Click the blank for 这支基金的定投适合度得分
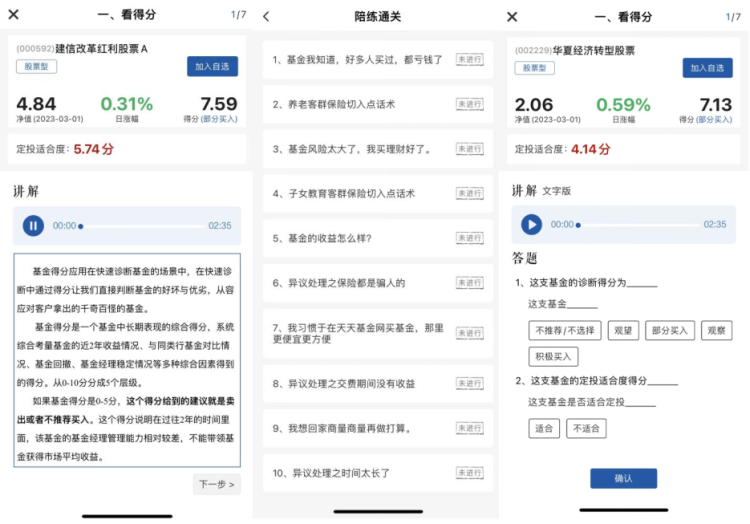The width and height of the screenshot is (750, 524). point(662,381)
